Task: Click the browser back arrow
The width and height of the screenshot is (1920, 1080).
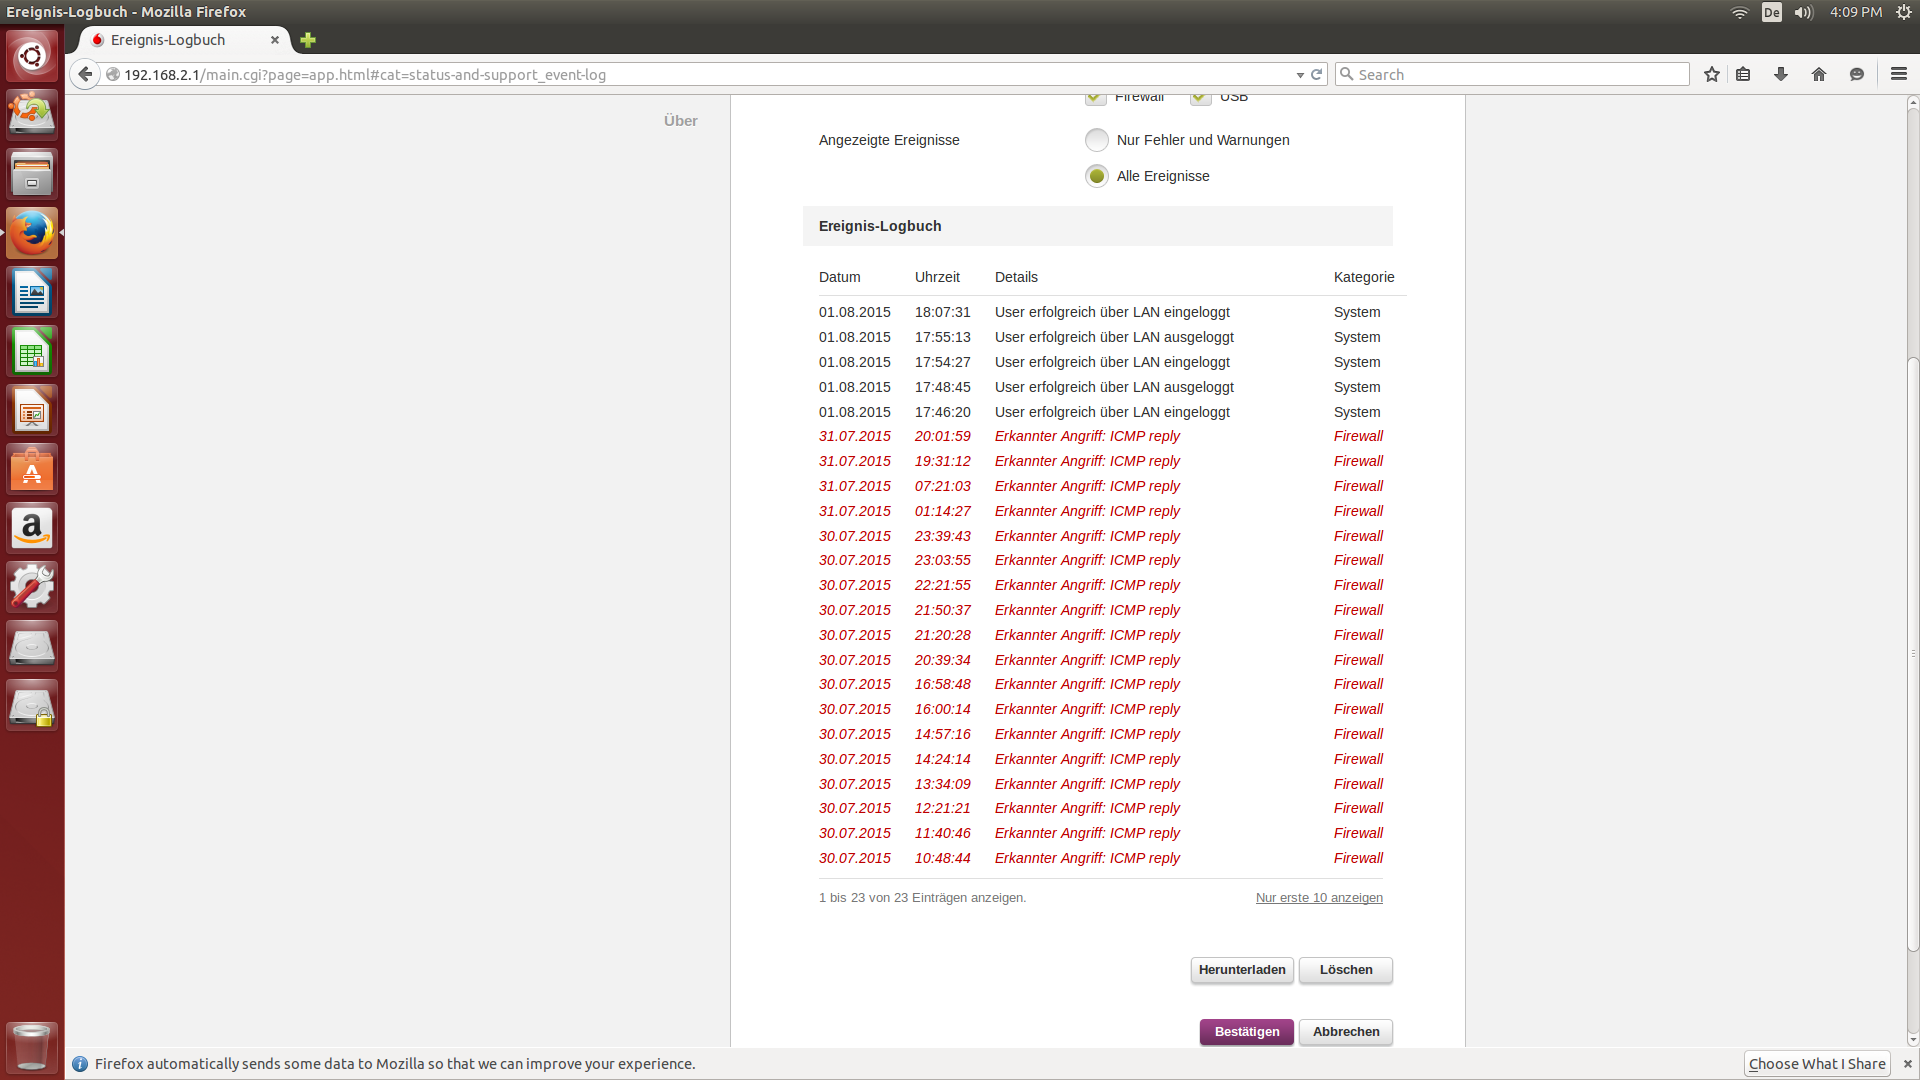Action: (85, 74)
